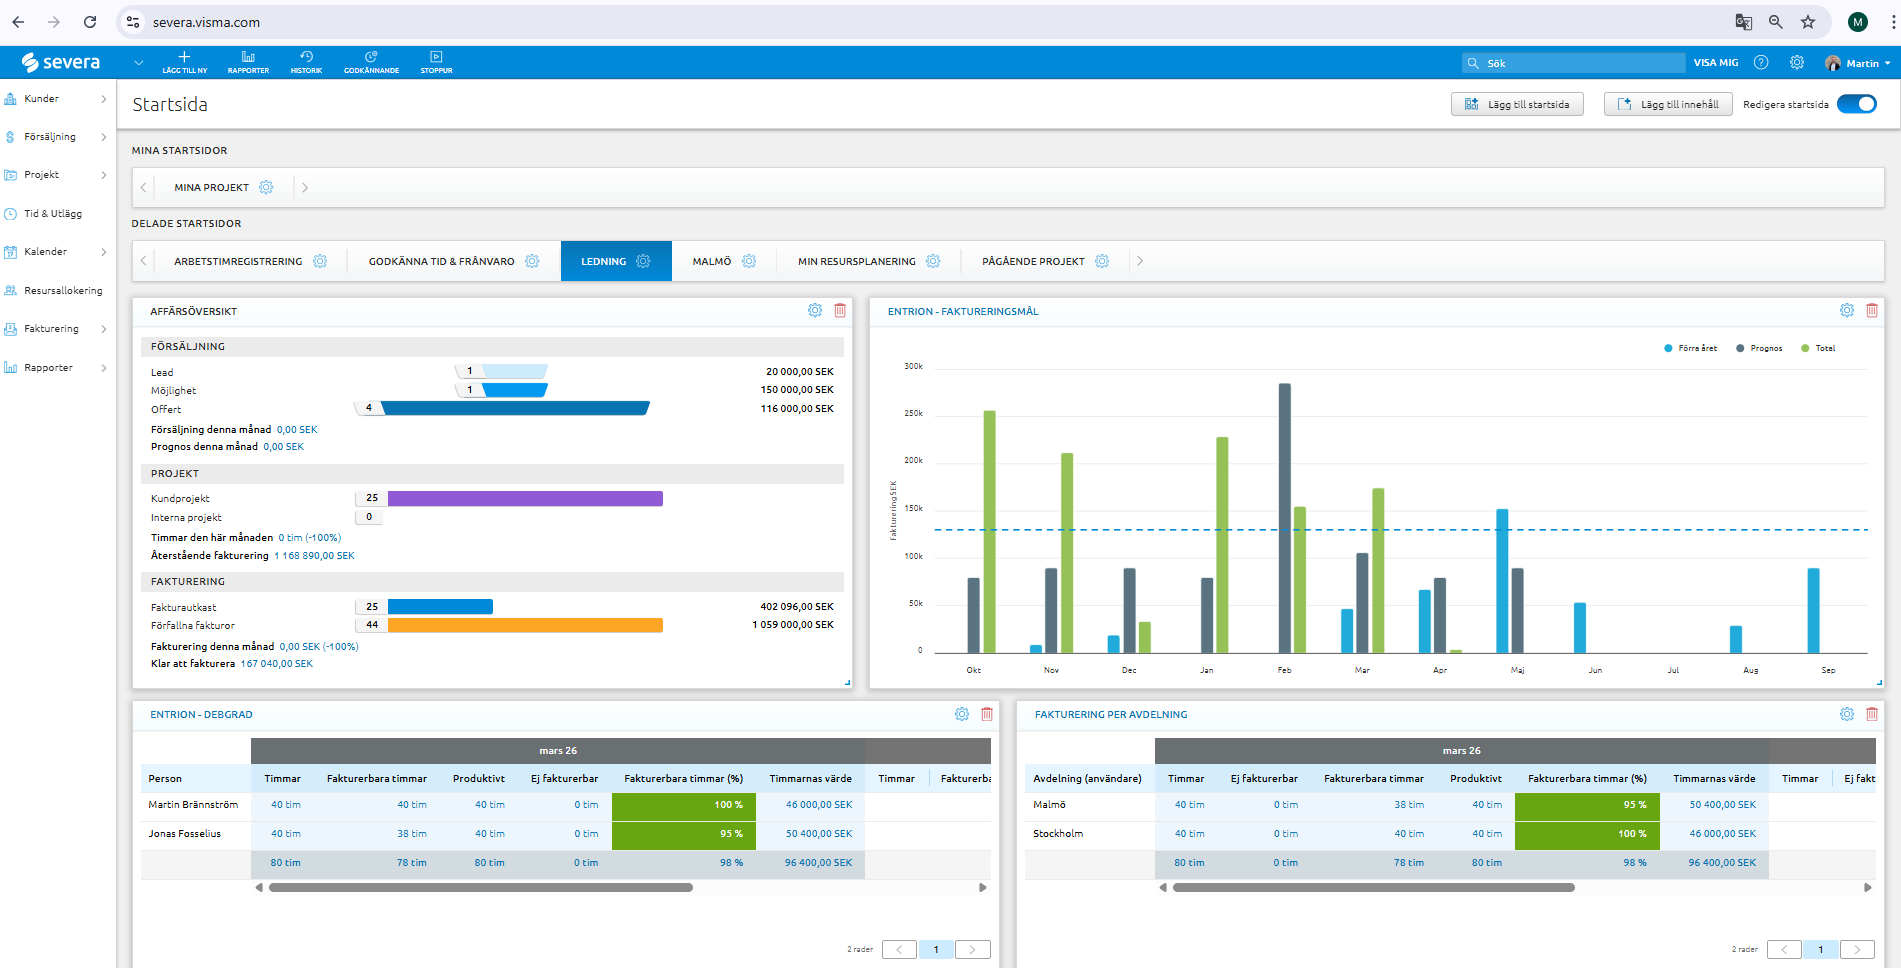Click Klar att fakturera 167 040,00 SEK
Screen dimensions: 1901x968
(276, 664)
